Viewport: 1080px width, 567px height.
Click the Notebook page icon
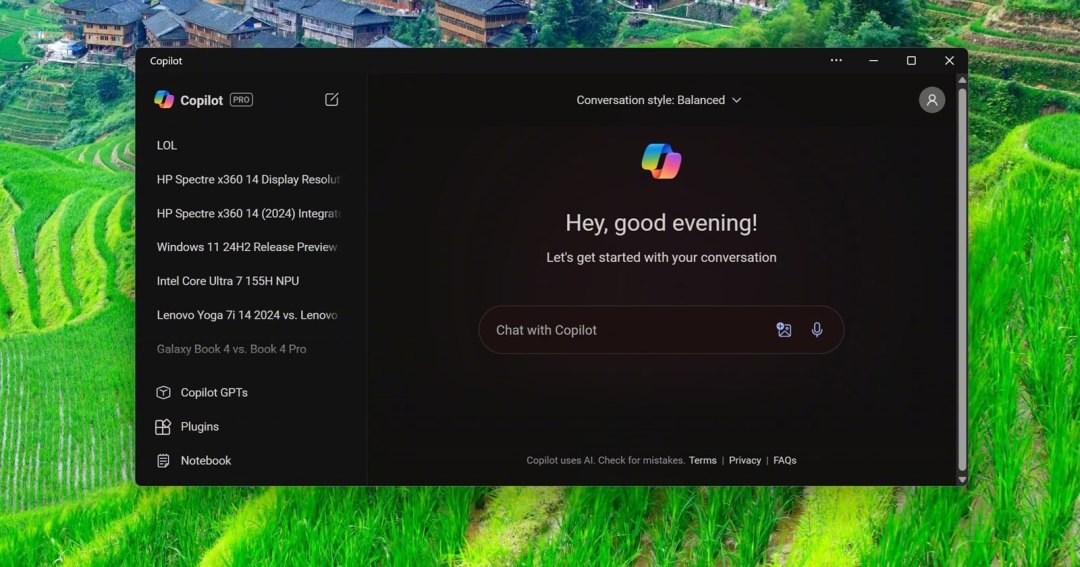coord(163,461)
